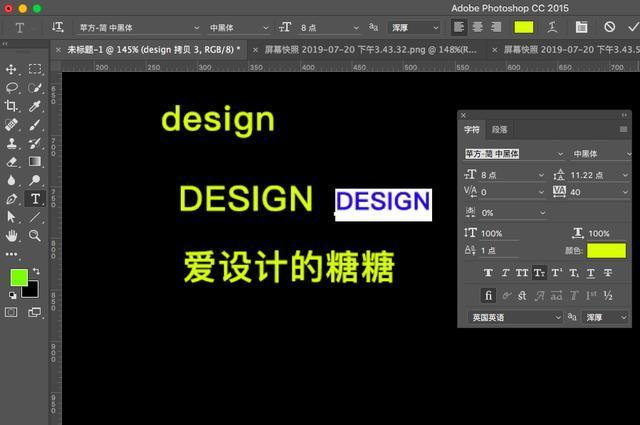Open Character panel font family dropdown
The image size is (640, 425).
pyautogui.click(x=560, y=154)
